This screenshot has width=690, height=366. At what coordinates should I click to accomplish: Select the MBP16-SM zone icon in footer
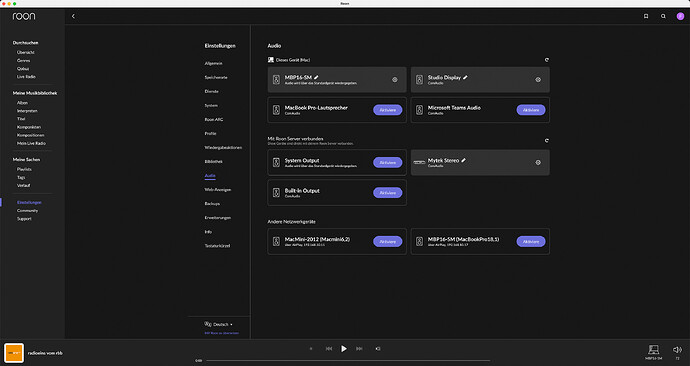pyautogui.click(x=653, y=350)
